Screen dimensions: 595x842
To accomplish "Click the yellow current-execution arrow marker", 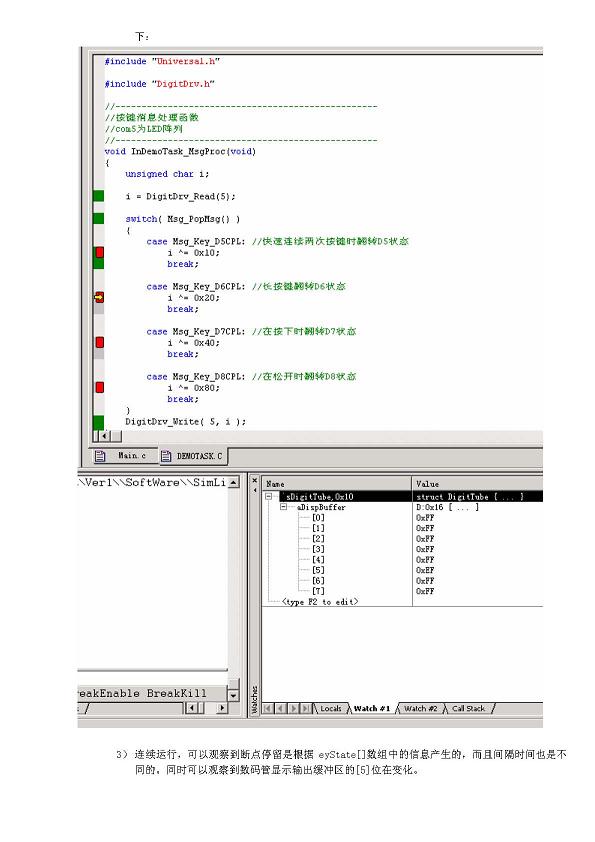I will [99, 297].
